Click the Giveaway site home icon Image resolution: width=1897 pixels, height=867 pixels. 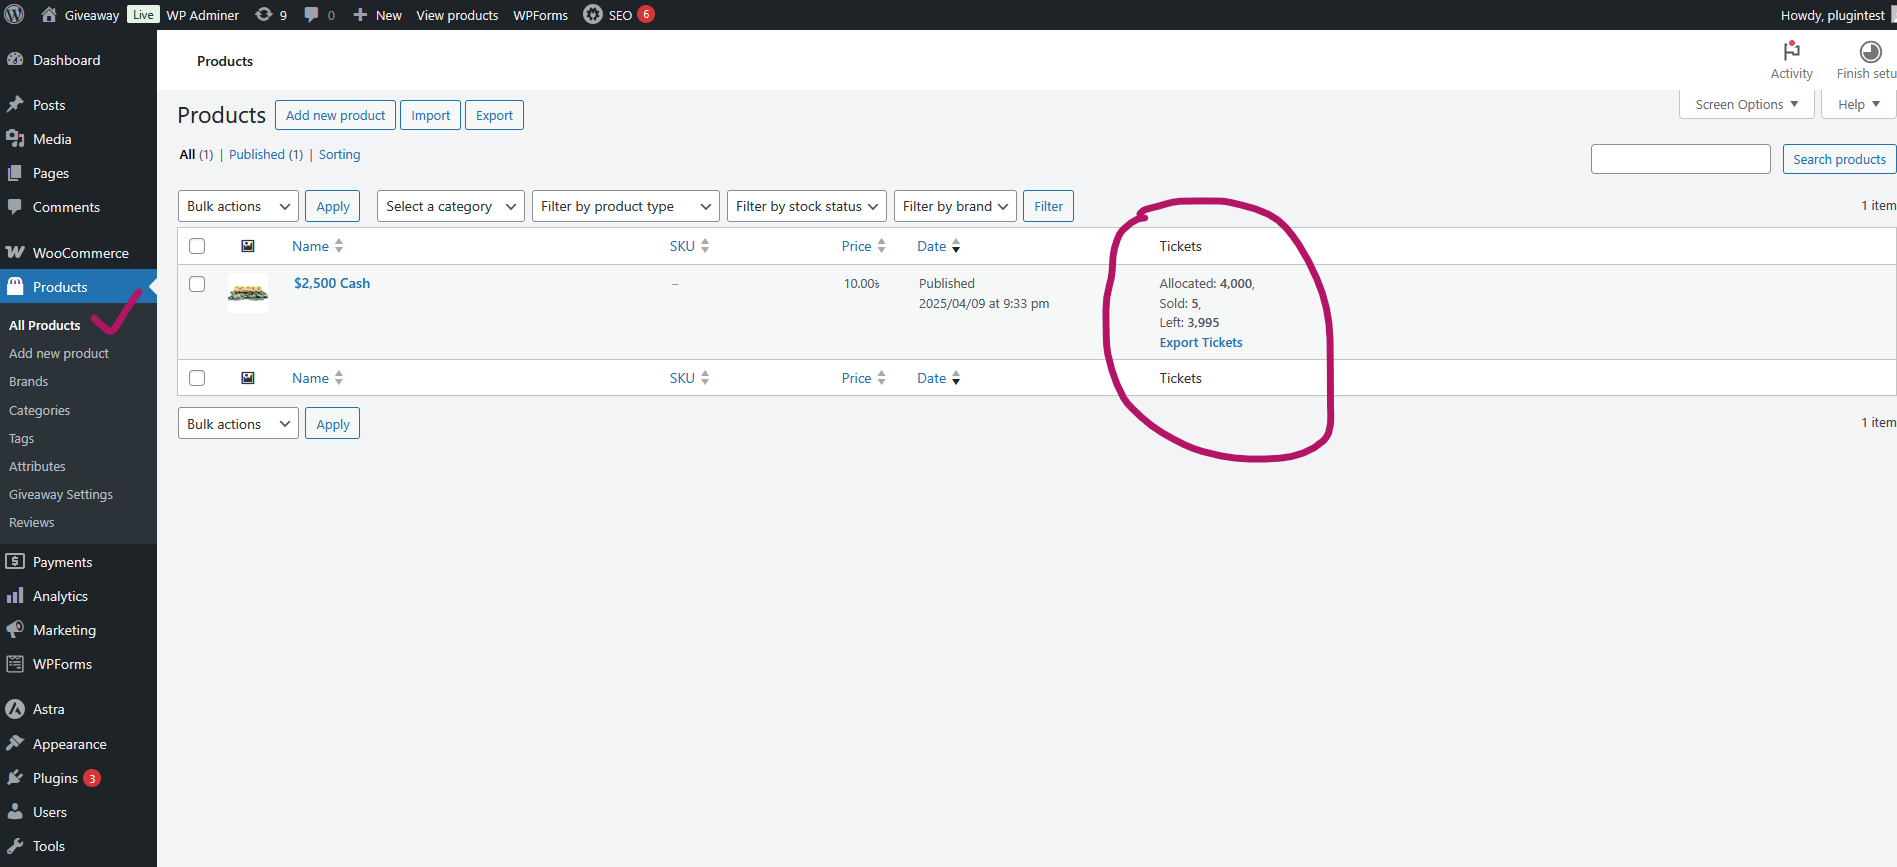48,15
